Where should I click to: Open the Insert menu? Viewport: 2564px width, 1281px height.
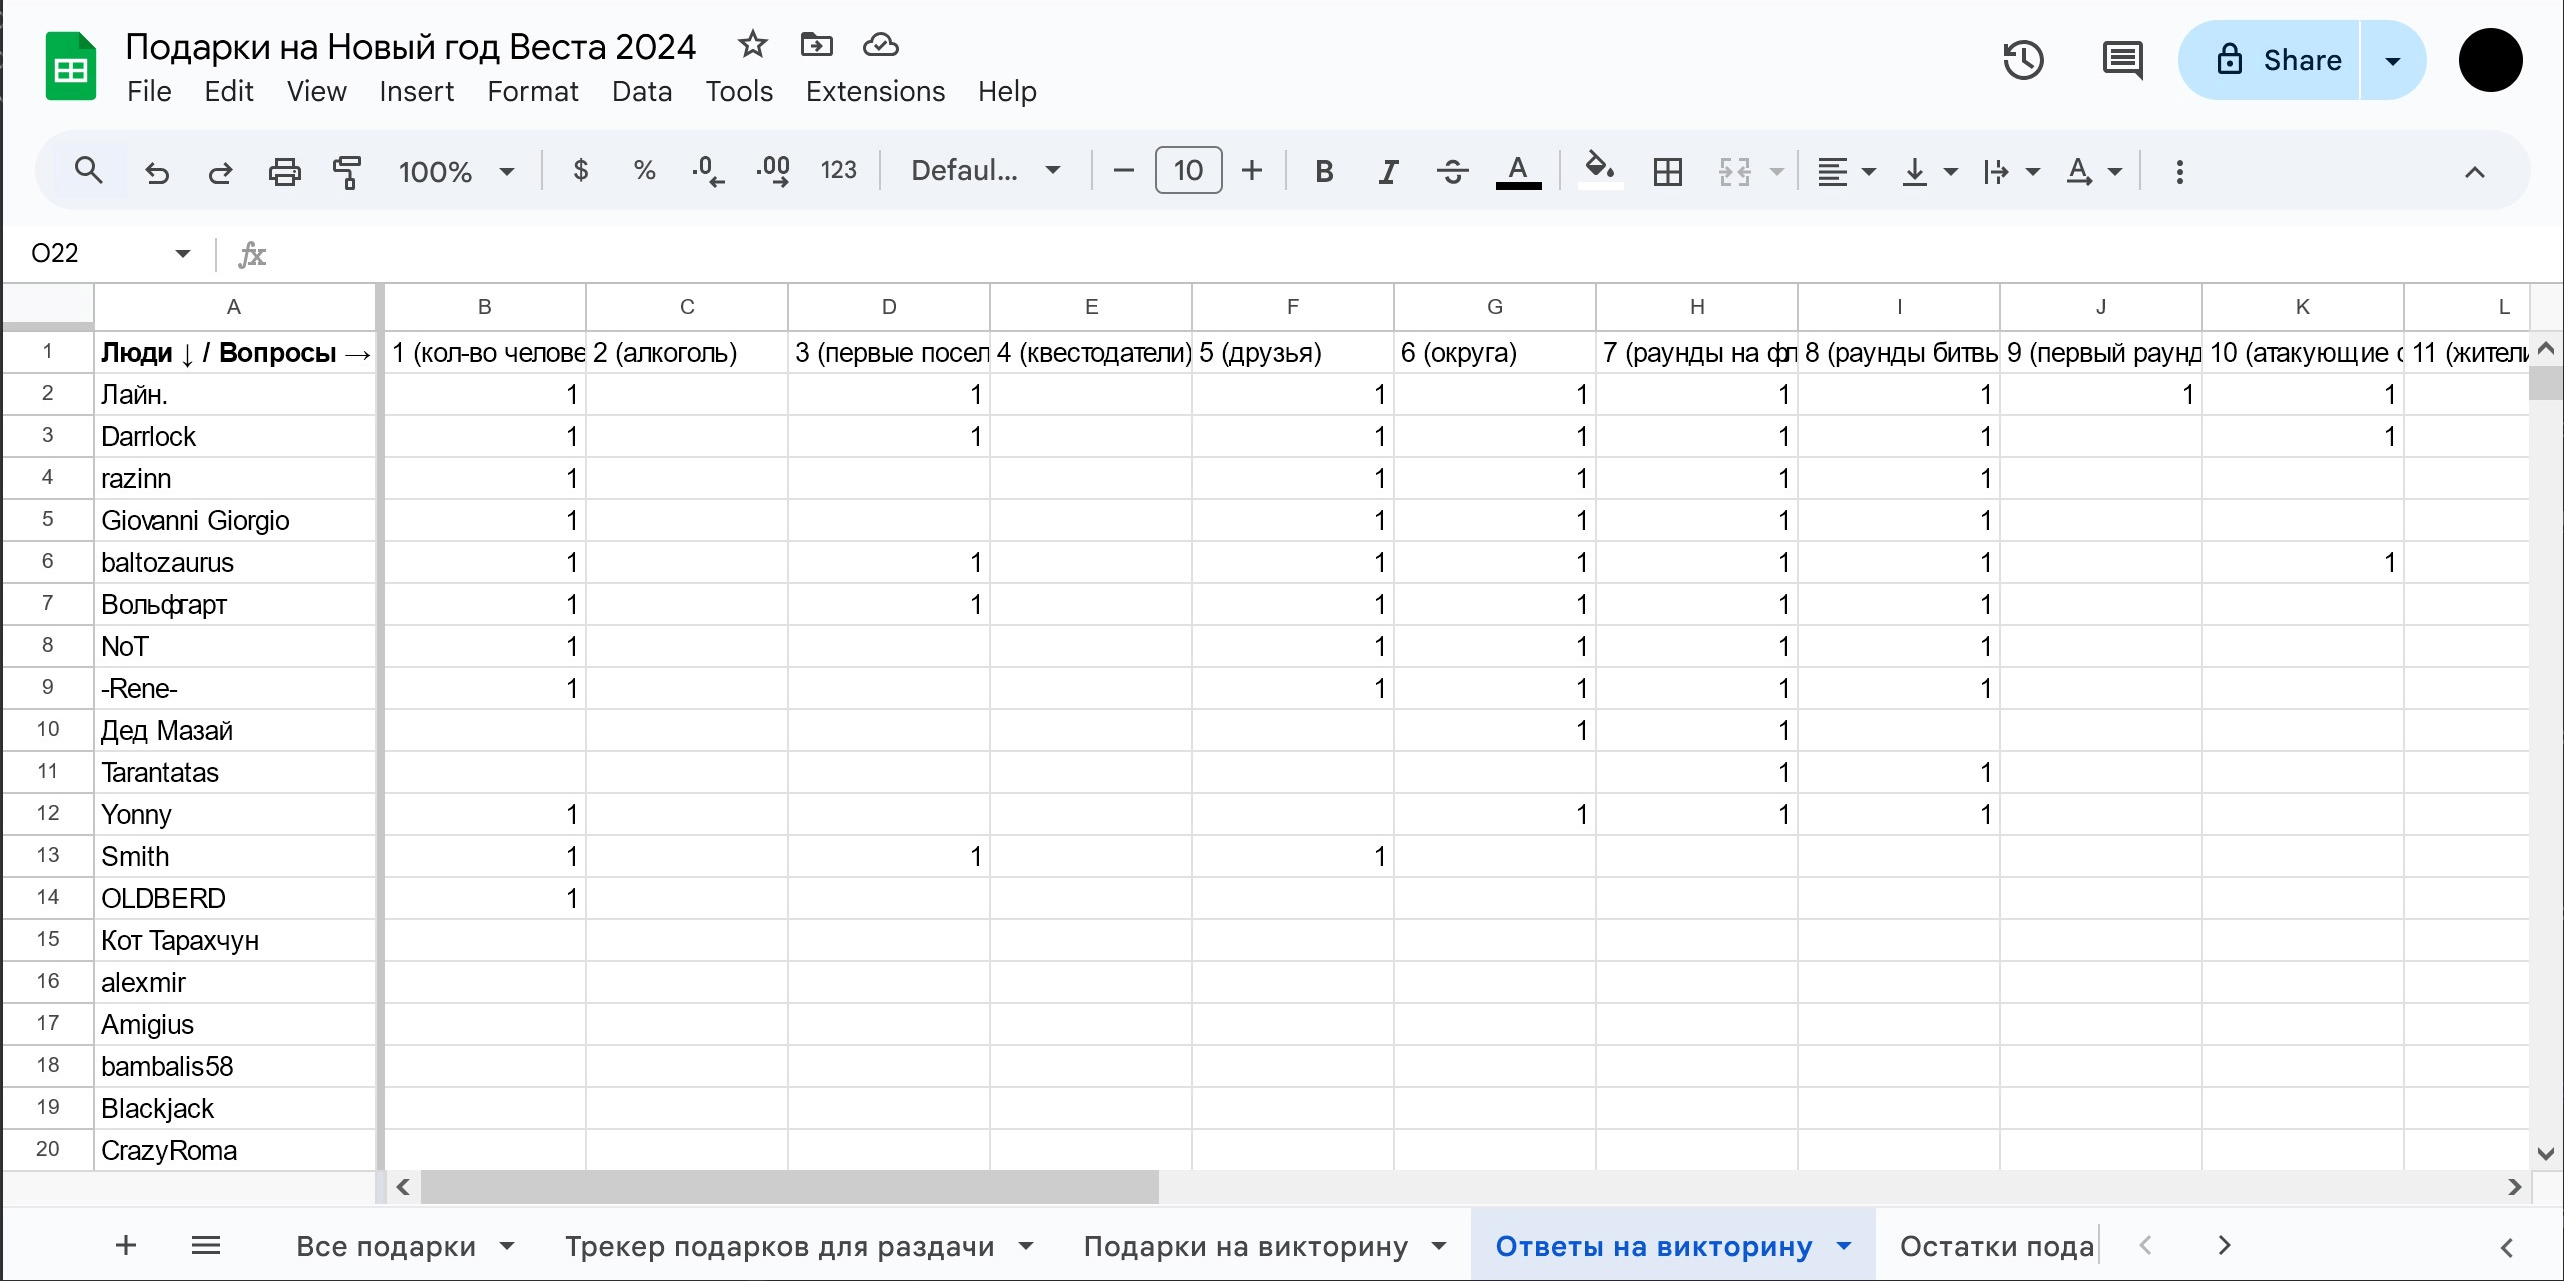click(416, 92)
